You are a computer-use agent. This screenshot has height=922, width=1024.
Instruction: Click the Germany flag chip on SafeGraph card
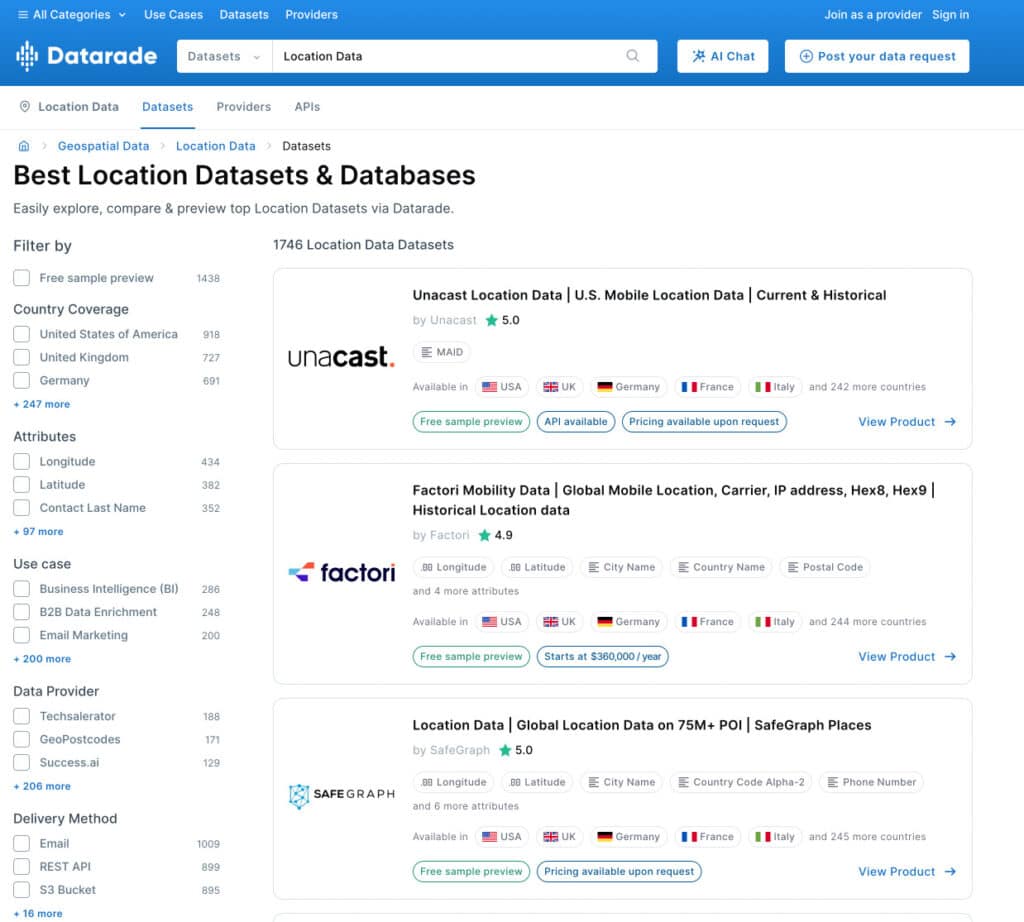pos(629,837)
